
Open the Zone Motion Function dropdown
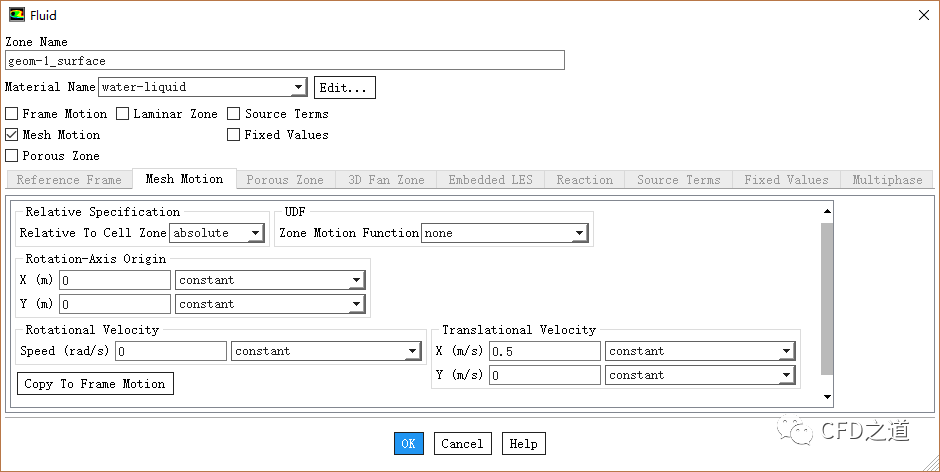click(x=579, y=234)
